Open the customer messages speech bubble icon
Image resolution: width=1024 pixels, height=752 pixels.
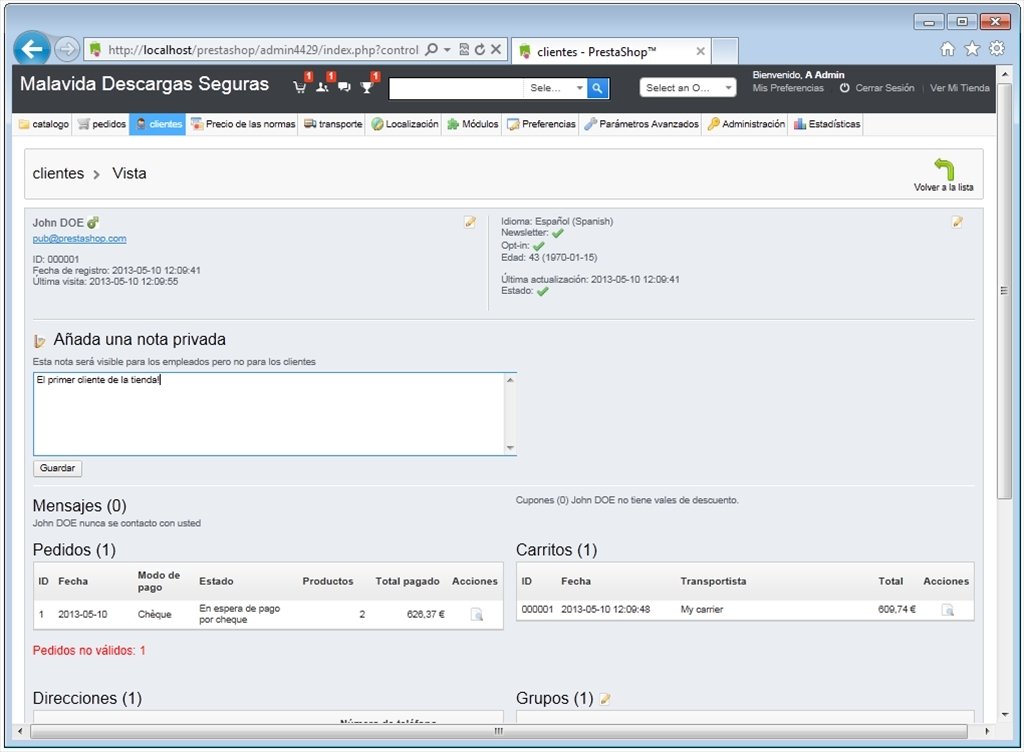click(344, 87)
